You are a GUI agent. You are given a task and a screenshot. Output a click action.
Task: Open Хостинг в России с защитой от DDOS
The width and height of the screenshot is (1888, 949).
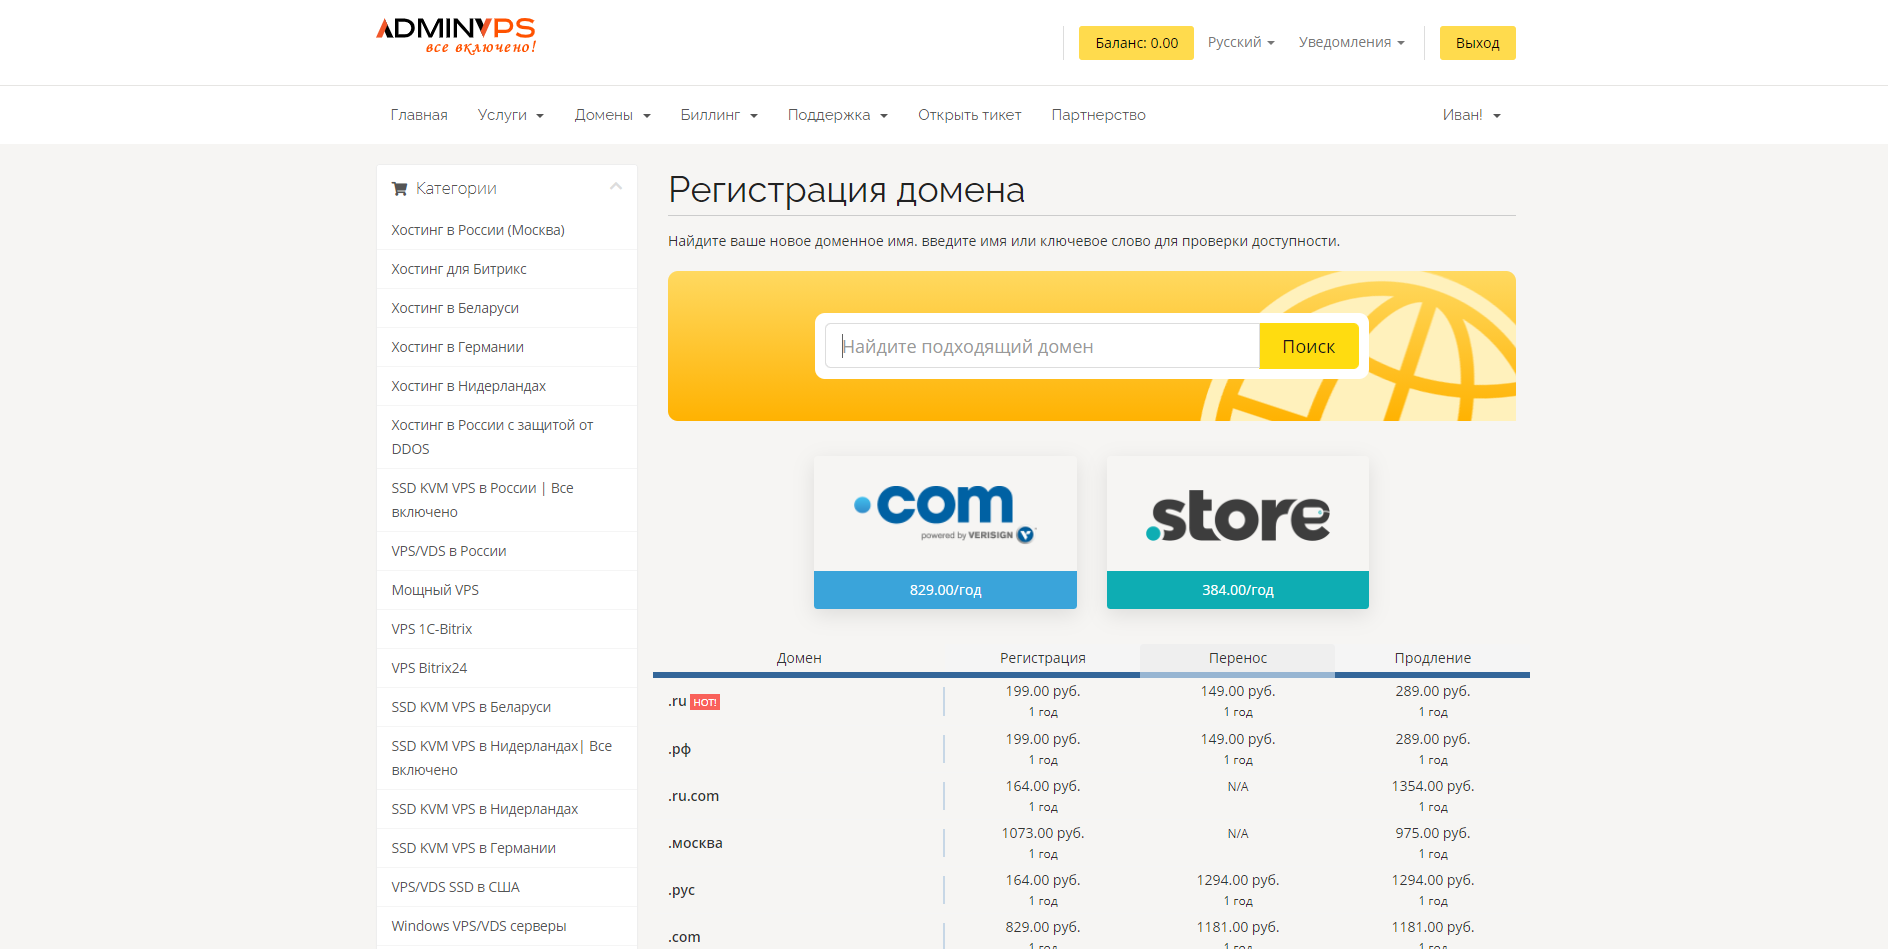[x=507, y=437]
